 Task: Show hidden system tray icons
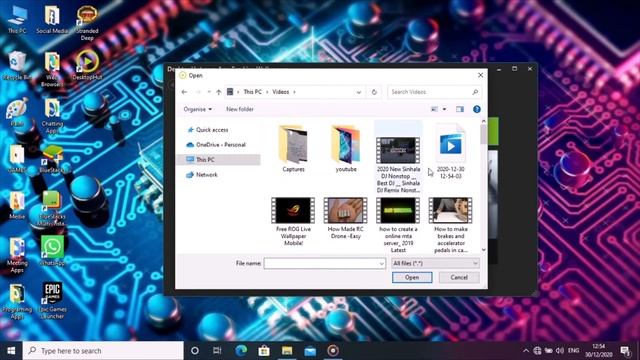[526, 351]
